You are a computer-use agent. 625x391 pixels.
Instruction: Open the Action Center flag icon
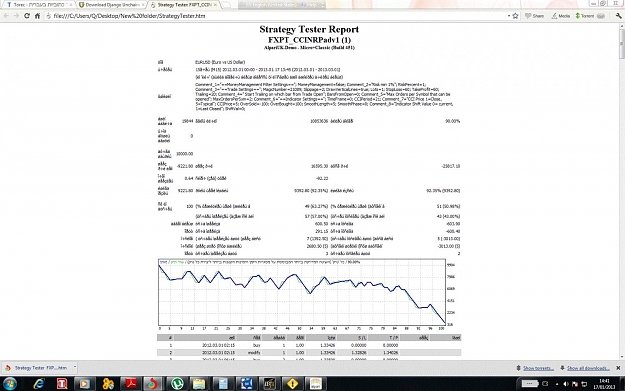(x=575, y=384)
